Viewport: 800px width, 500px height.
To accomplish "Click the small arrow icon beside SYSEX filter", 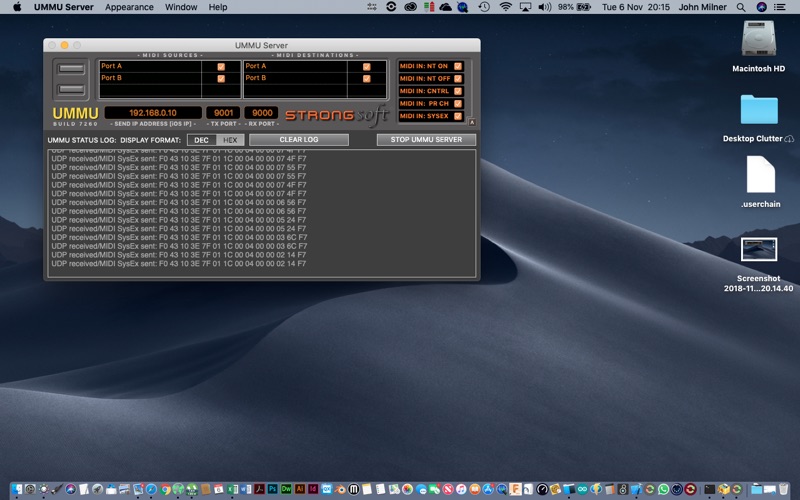I will pos(472,122).
